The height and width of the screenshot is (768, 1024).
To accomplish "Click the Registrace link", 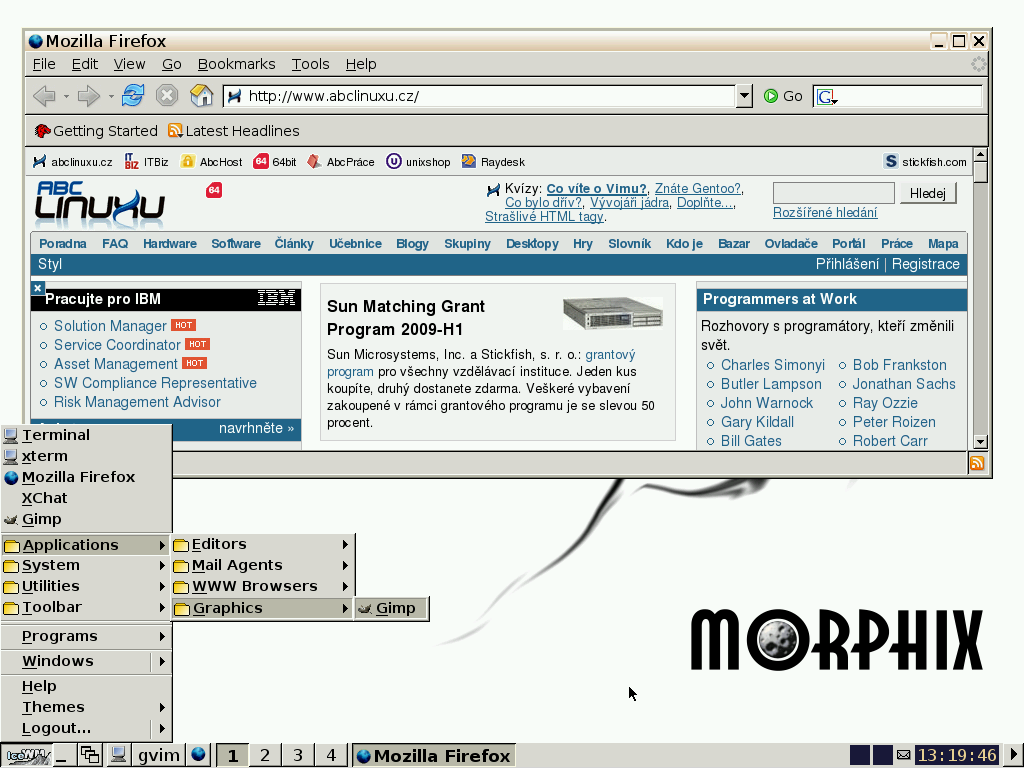I will (925, 264).
